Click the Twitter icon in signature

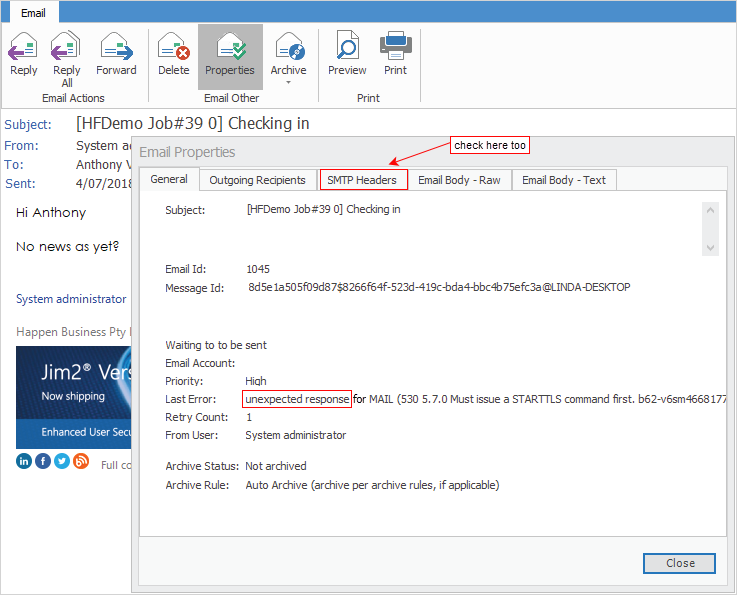point(62,461)
